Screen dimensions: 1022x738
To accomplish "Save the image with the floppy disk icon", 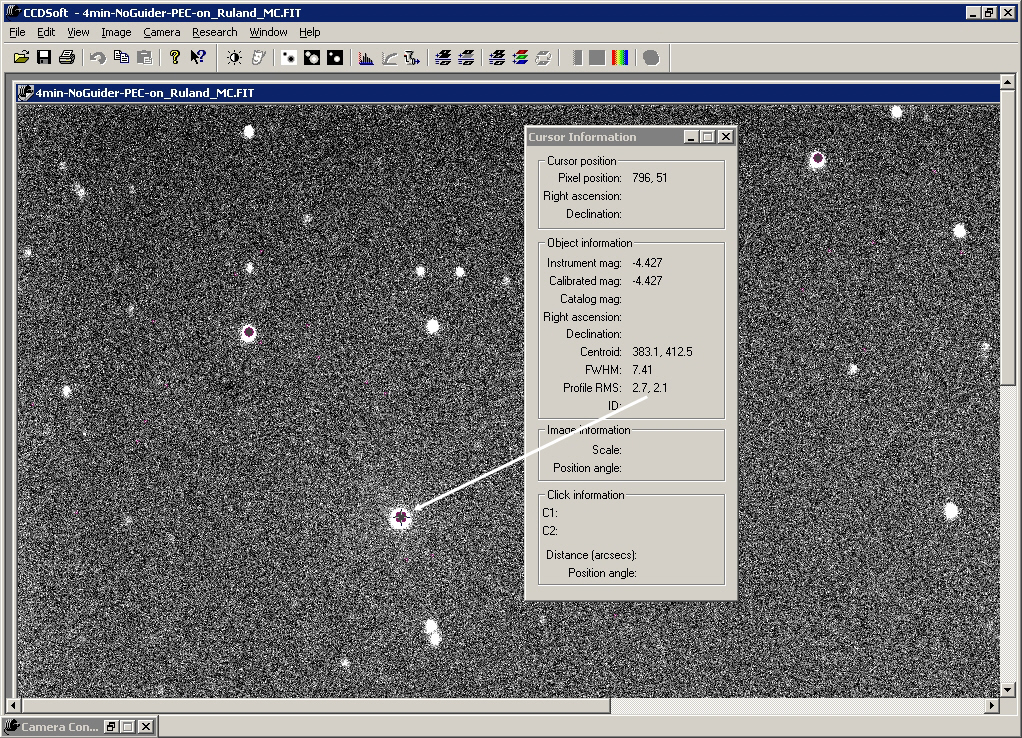I will (x=44, y=57).
